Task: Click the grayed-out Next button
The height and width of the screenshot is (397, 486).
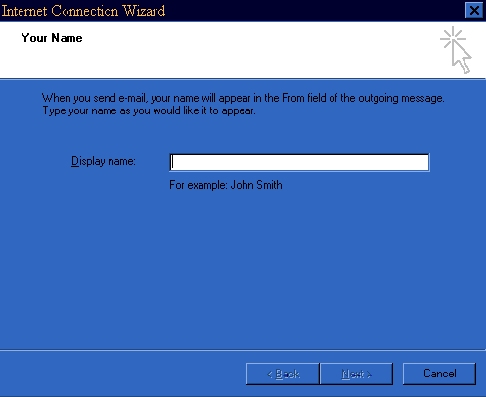Action: coord(356,374)
